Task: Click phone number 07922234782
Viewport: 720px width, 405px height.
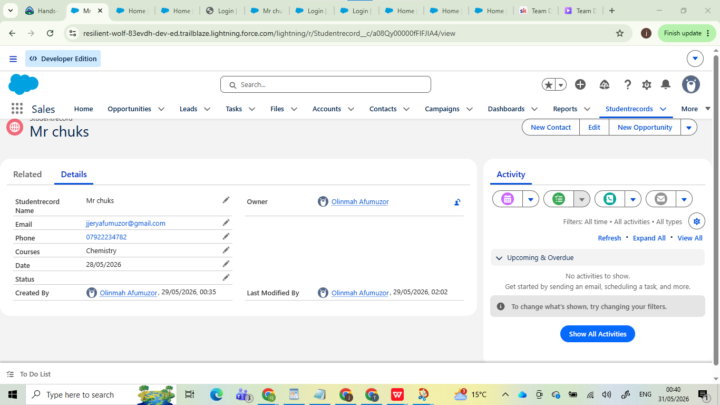Action: 106,237
